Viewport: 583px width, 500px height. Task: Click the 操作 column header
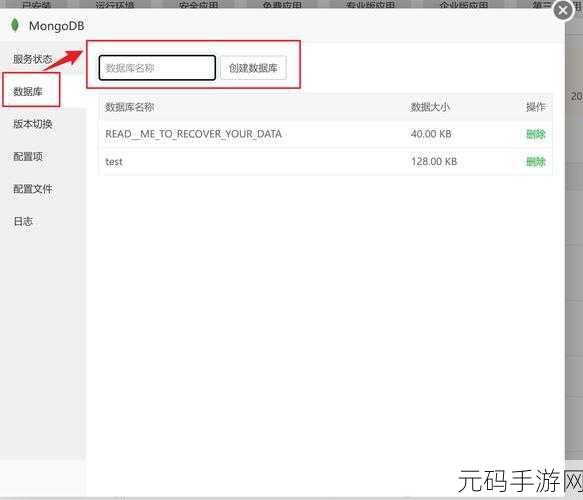pos(535,107)
